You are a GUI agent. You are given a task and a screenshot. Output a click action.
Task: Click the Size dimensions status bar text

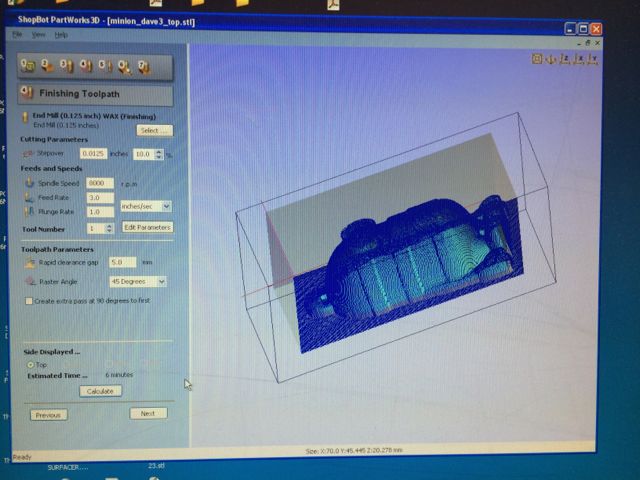[x=354, y=450]
